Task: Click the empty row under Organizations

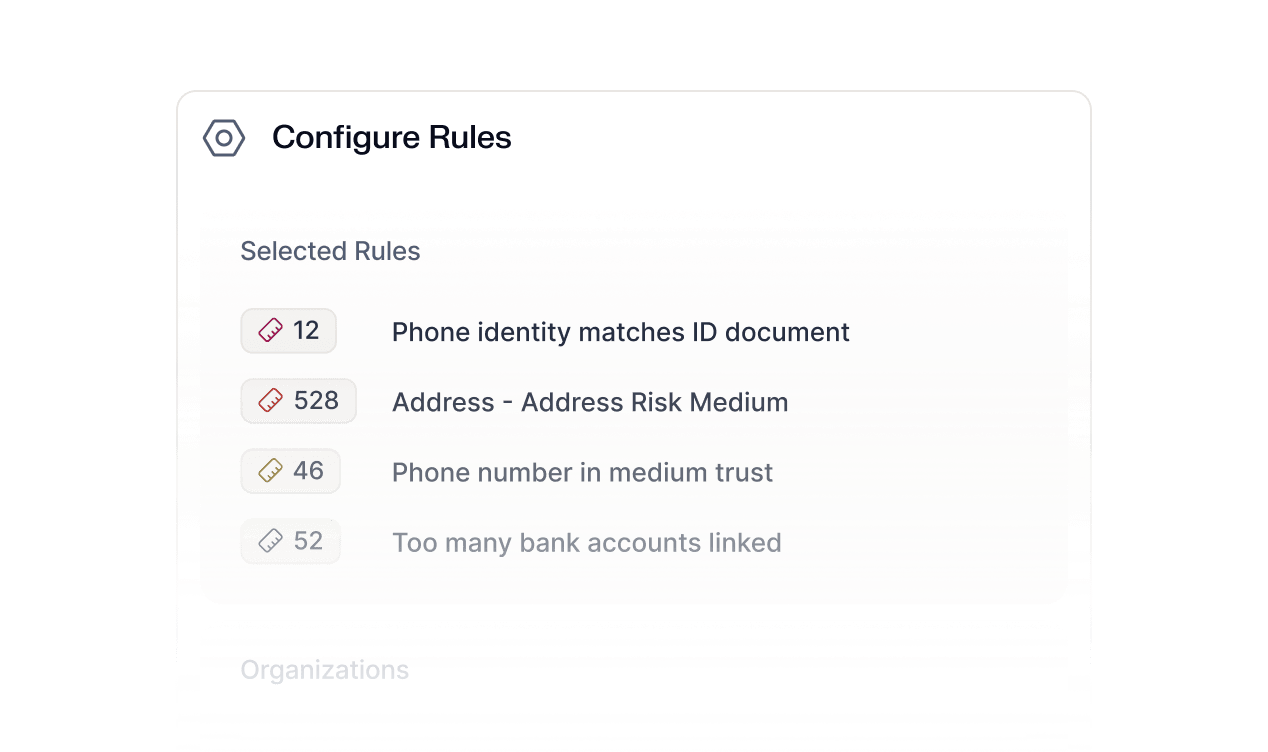Action: coord(634,715)
